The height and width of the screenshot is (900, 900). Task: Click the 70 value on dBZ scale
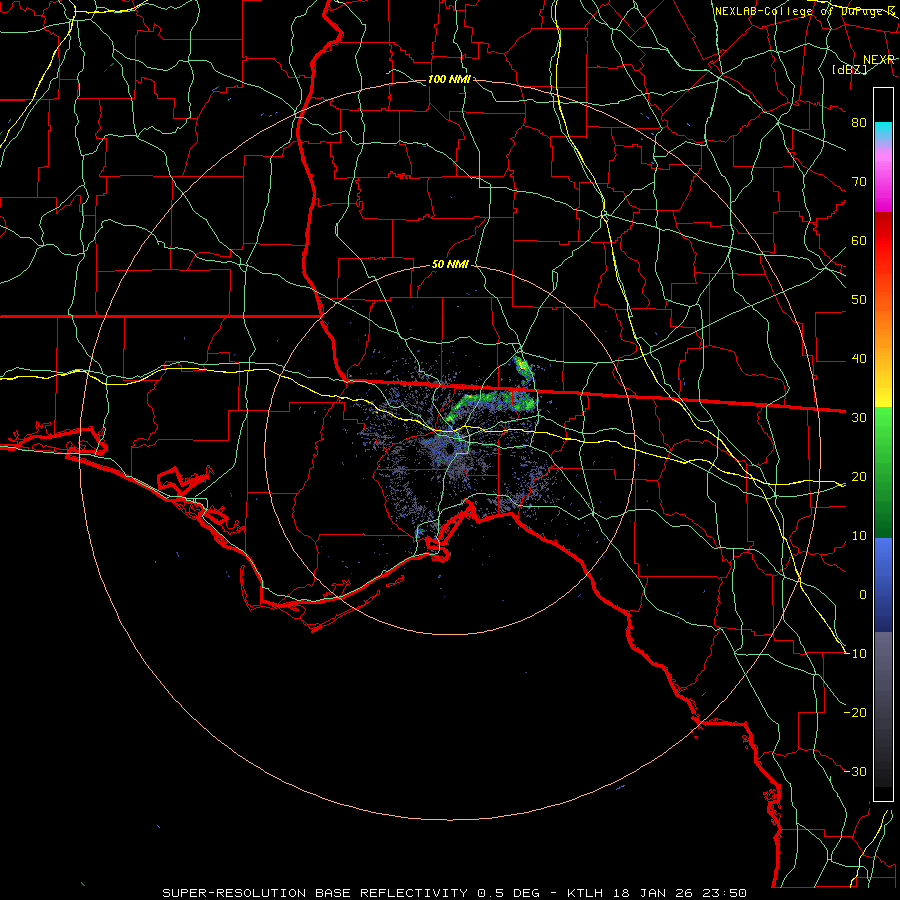(859, 181)
